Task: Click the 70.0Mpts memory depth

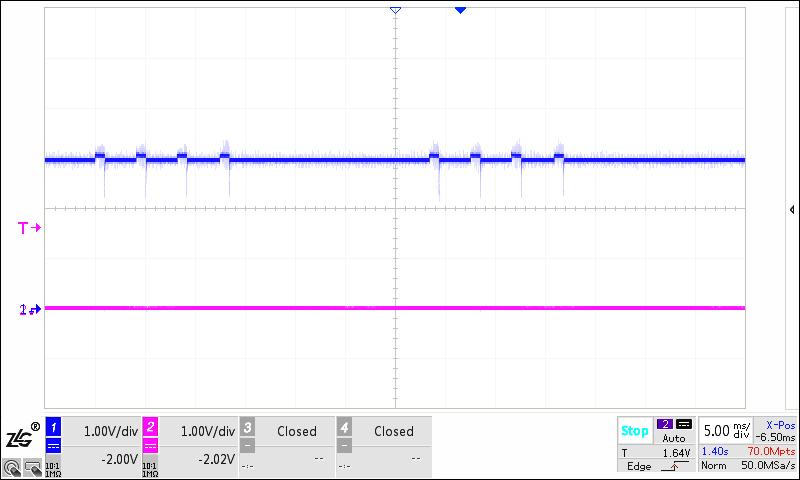Action: point(771,451)
